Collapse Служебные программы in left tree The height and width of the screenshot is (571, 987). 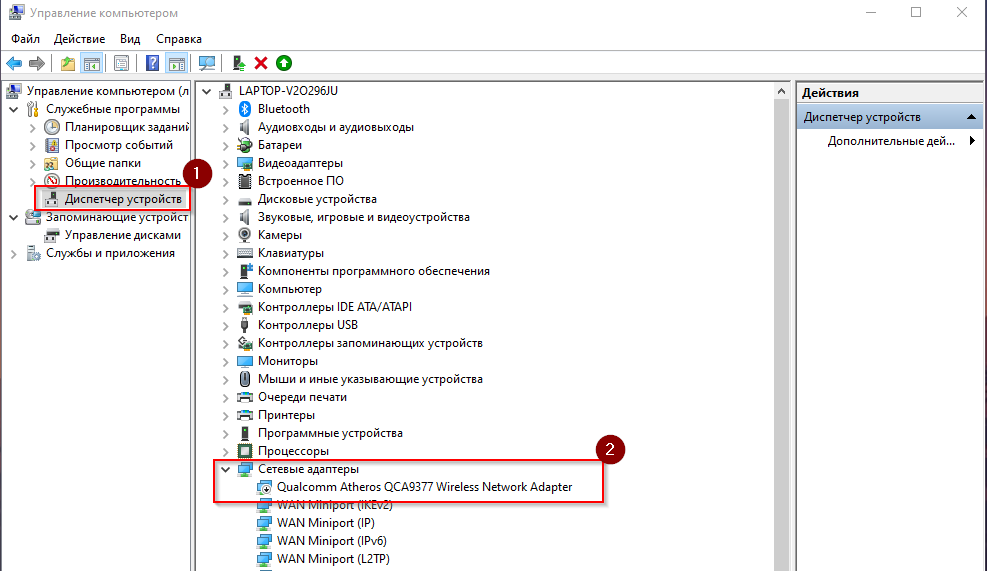tap(13, 110)
